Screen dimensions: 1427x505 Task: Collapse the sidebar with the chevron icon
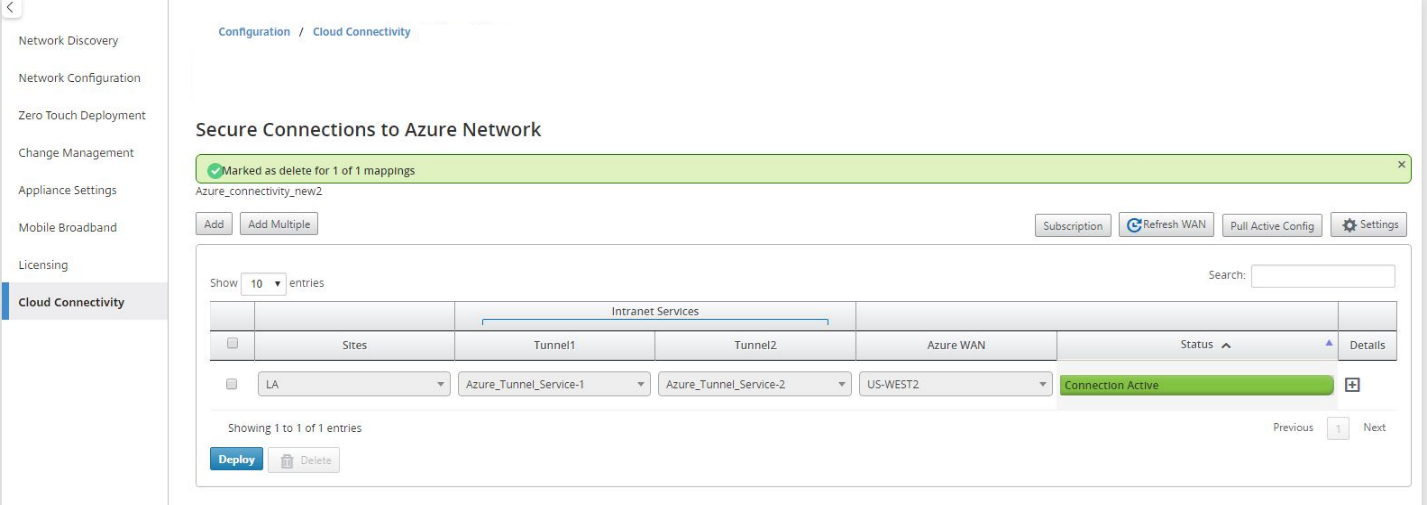pos(10,6)
